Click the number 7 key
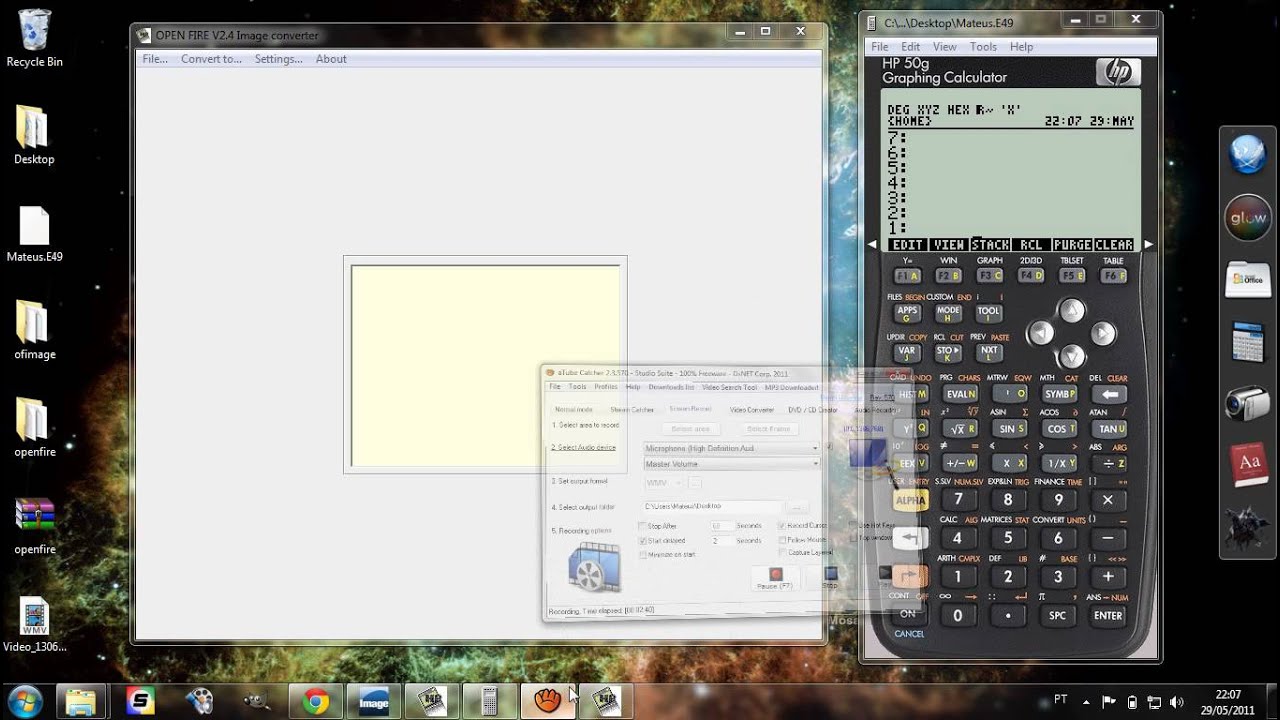 pos(958,499)
